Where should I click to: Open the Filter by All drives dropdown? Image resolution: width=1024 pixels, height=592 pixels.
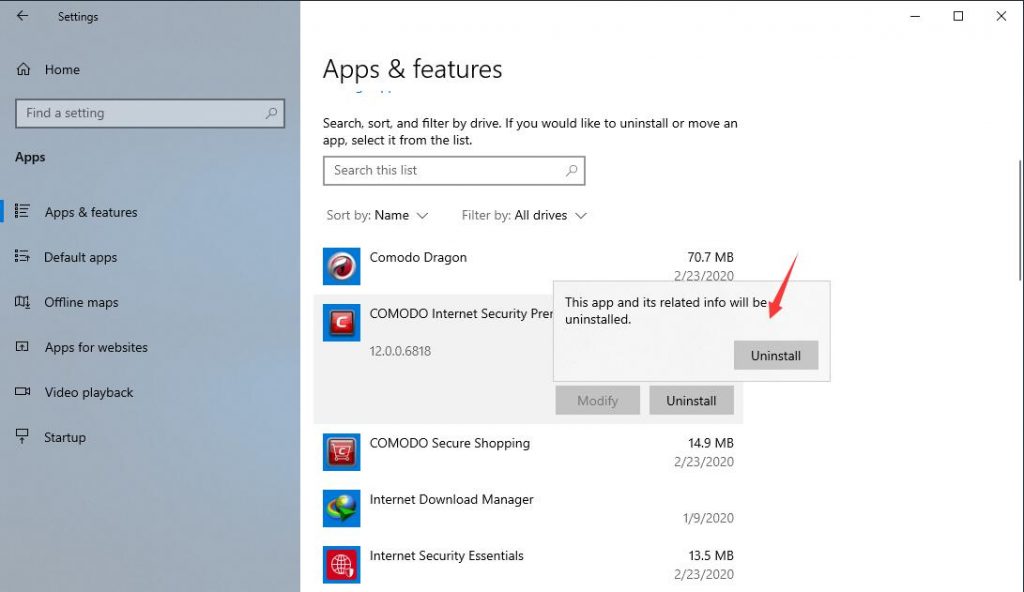524,216
